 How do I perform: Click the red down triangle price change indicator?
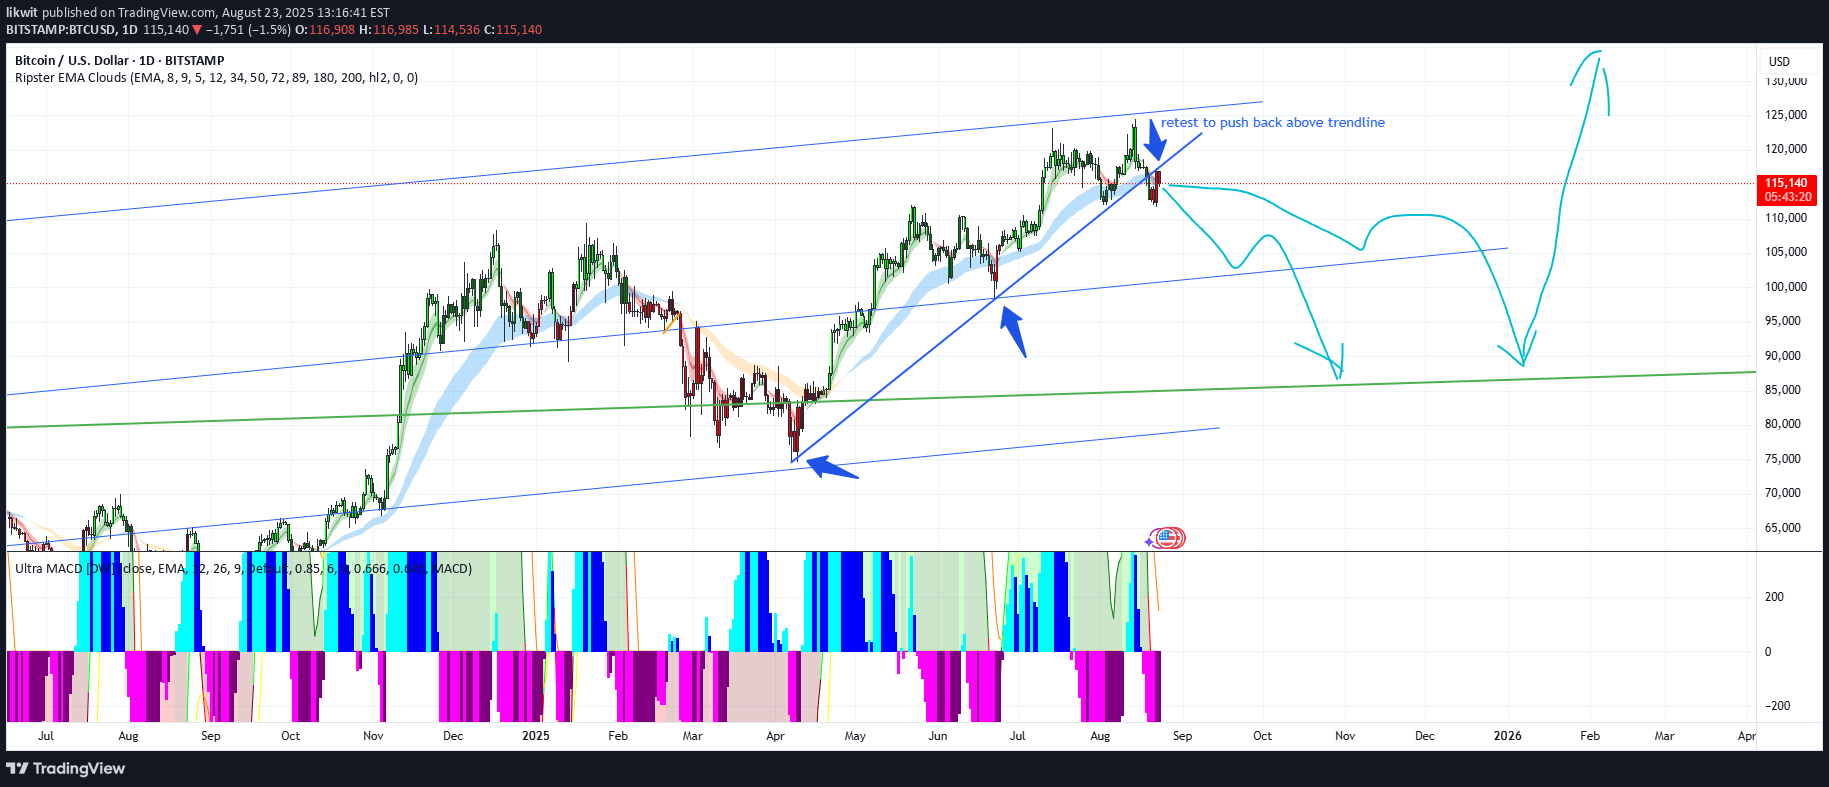[x=197, y=30]
